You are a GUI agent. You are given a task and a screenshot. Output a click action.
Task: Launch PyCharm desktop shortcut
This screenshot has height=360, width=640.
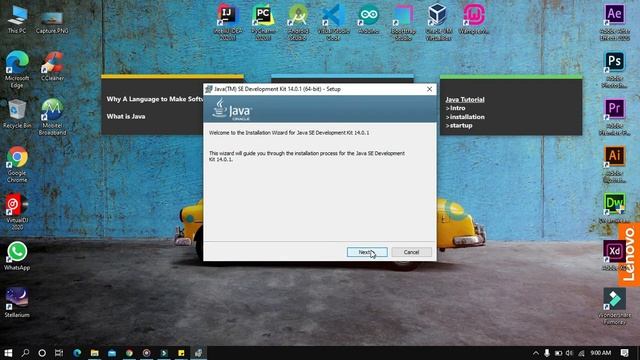pyautogui.click(x=263, y=22)
